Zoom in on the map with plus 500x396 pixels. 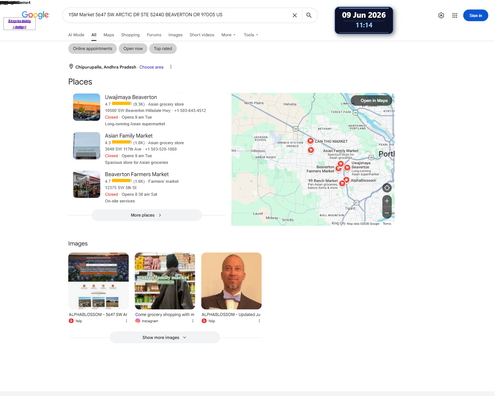tap(387, 201)
